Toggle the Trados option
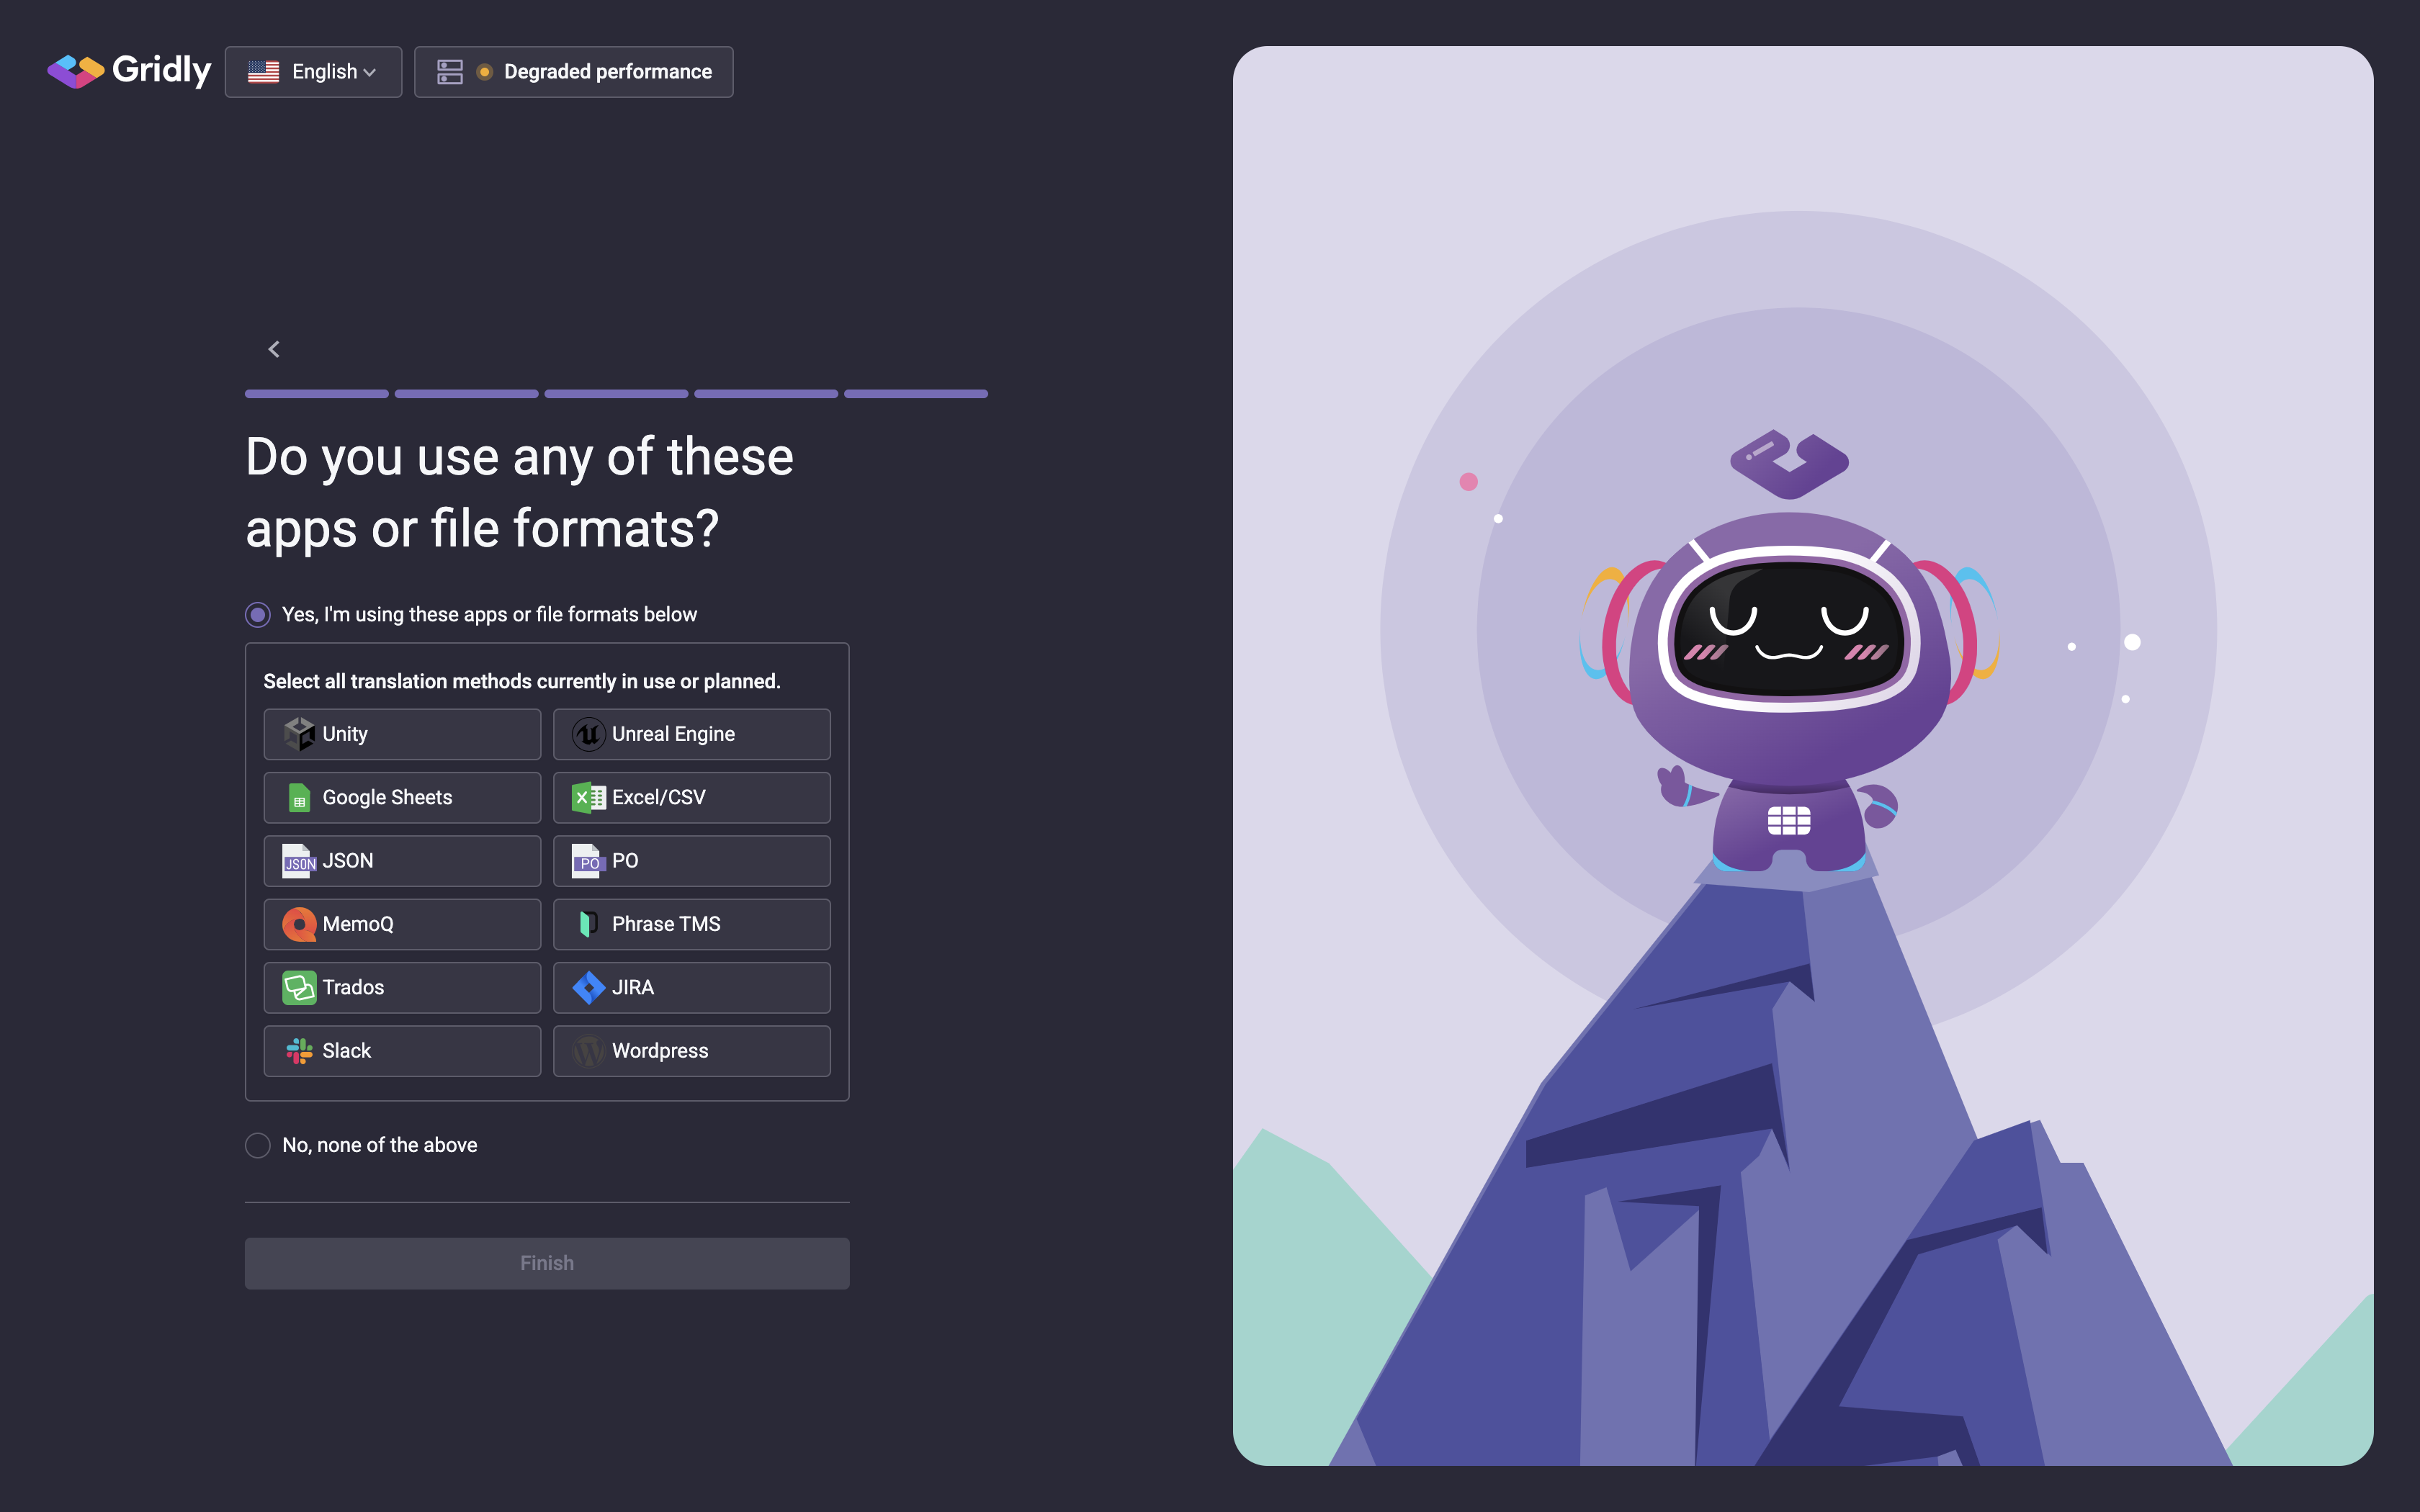 (402, 988)
